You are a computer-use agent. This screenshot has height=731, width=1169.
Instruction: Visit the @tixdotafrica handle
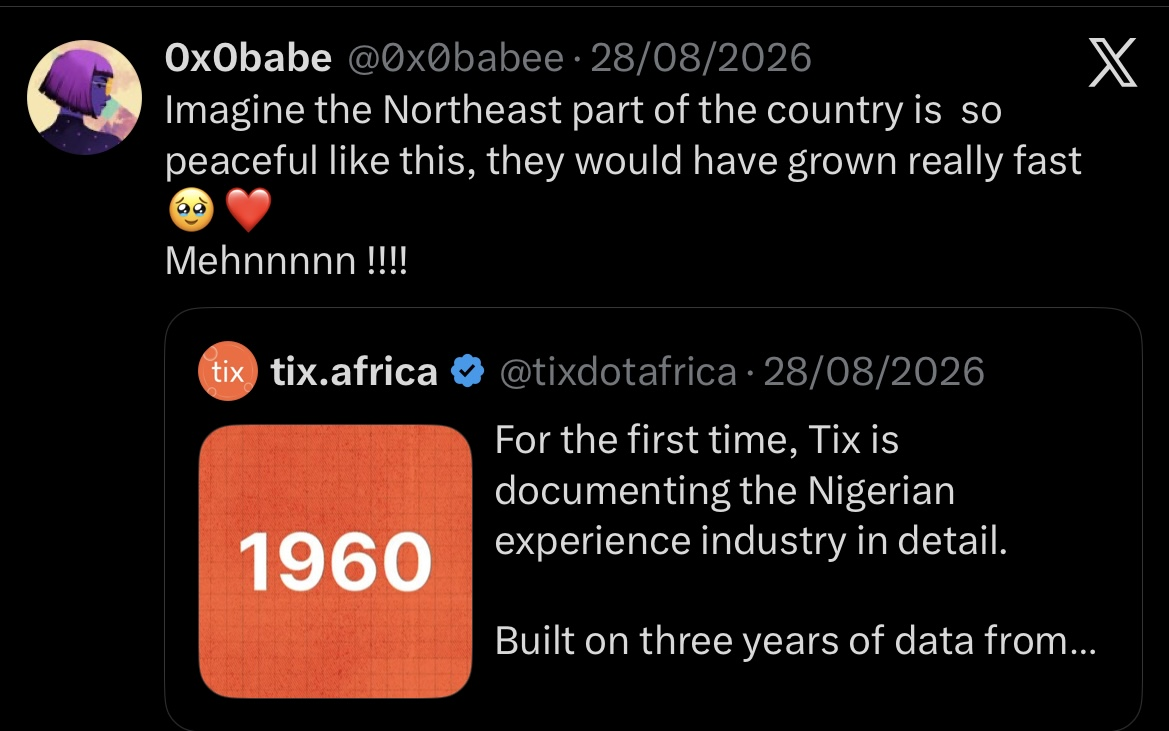pos(618,371)
